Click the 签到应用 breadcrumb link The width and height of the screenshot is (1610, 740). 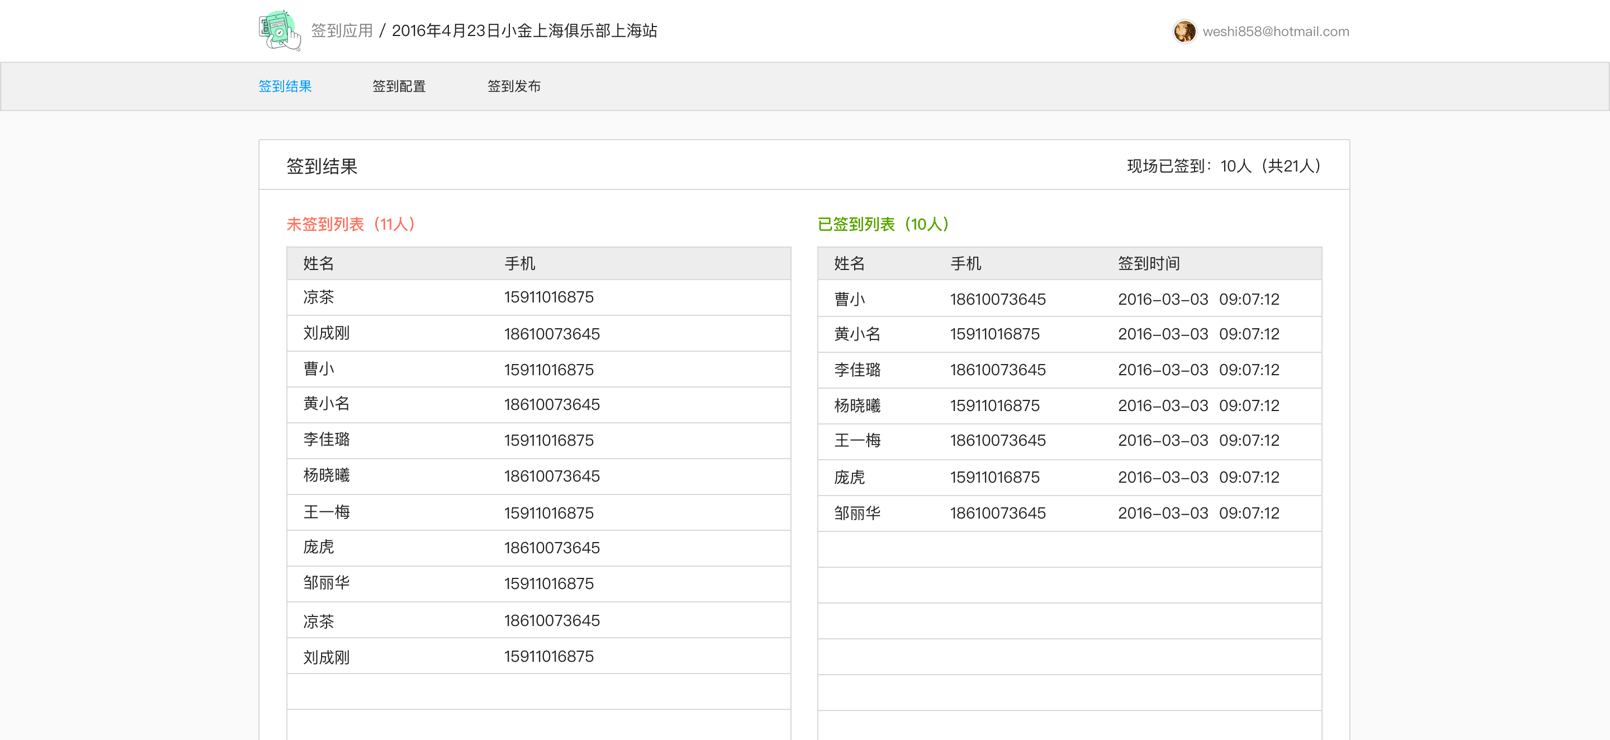pos(341,31)
